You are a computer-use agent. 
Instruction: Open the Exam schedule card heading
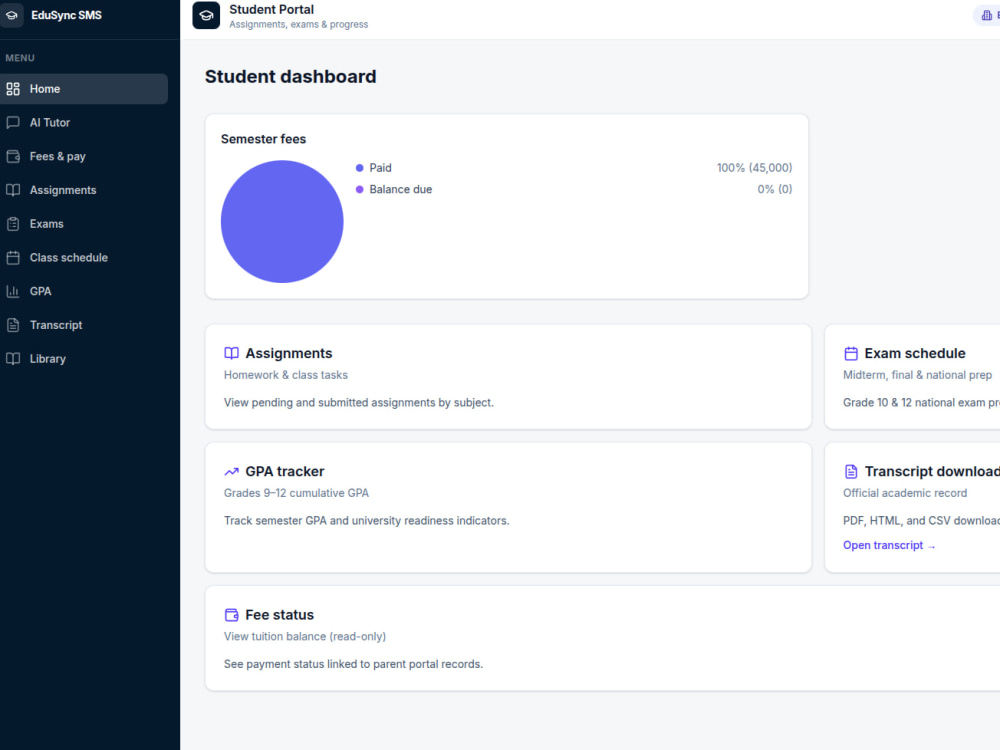915,353
